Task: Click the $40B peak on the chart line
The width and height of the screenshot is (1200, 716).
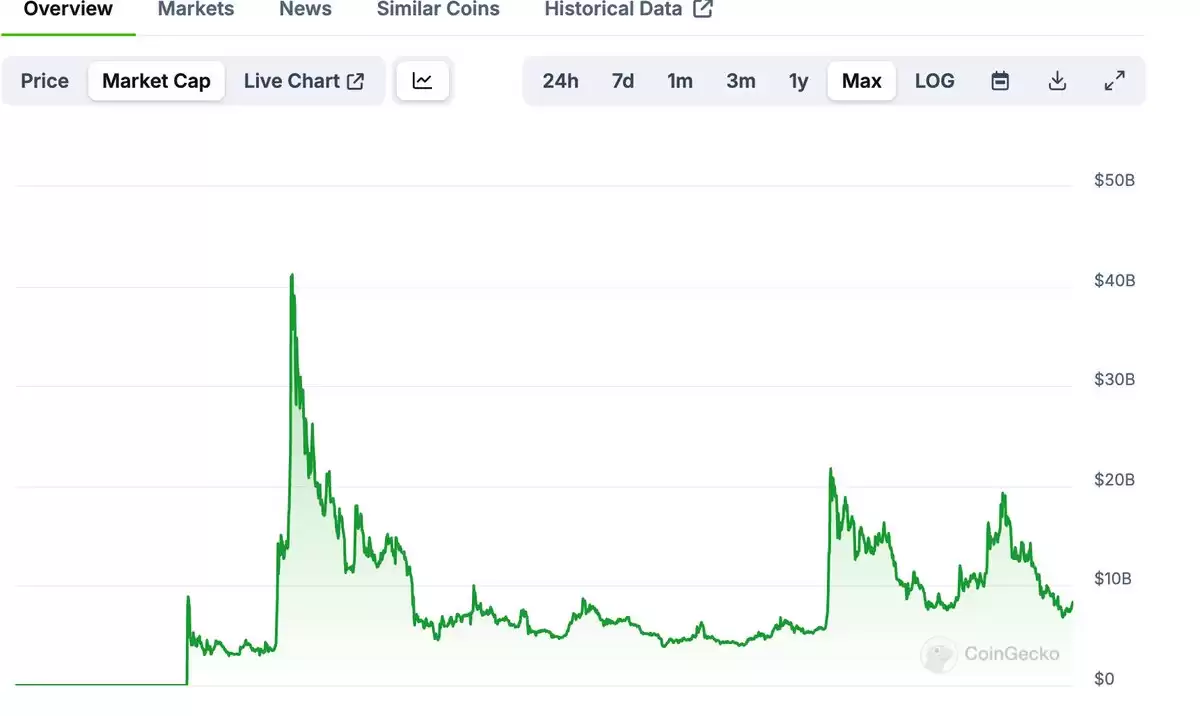Action: (291, 275)
